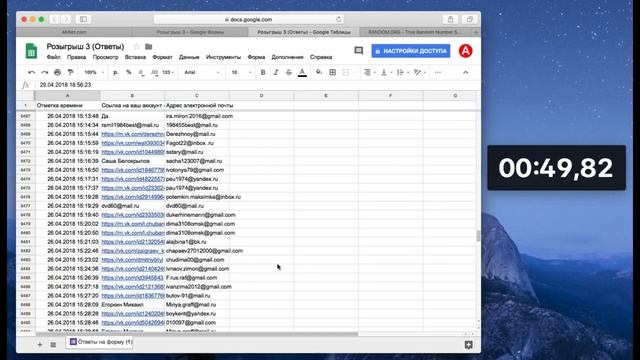
Task: Star the Розыгрыш 3 (Ответы) document
Action: [137, 47]
